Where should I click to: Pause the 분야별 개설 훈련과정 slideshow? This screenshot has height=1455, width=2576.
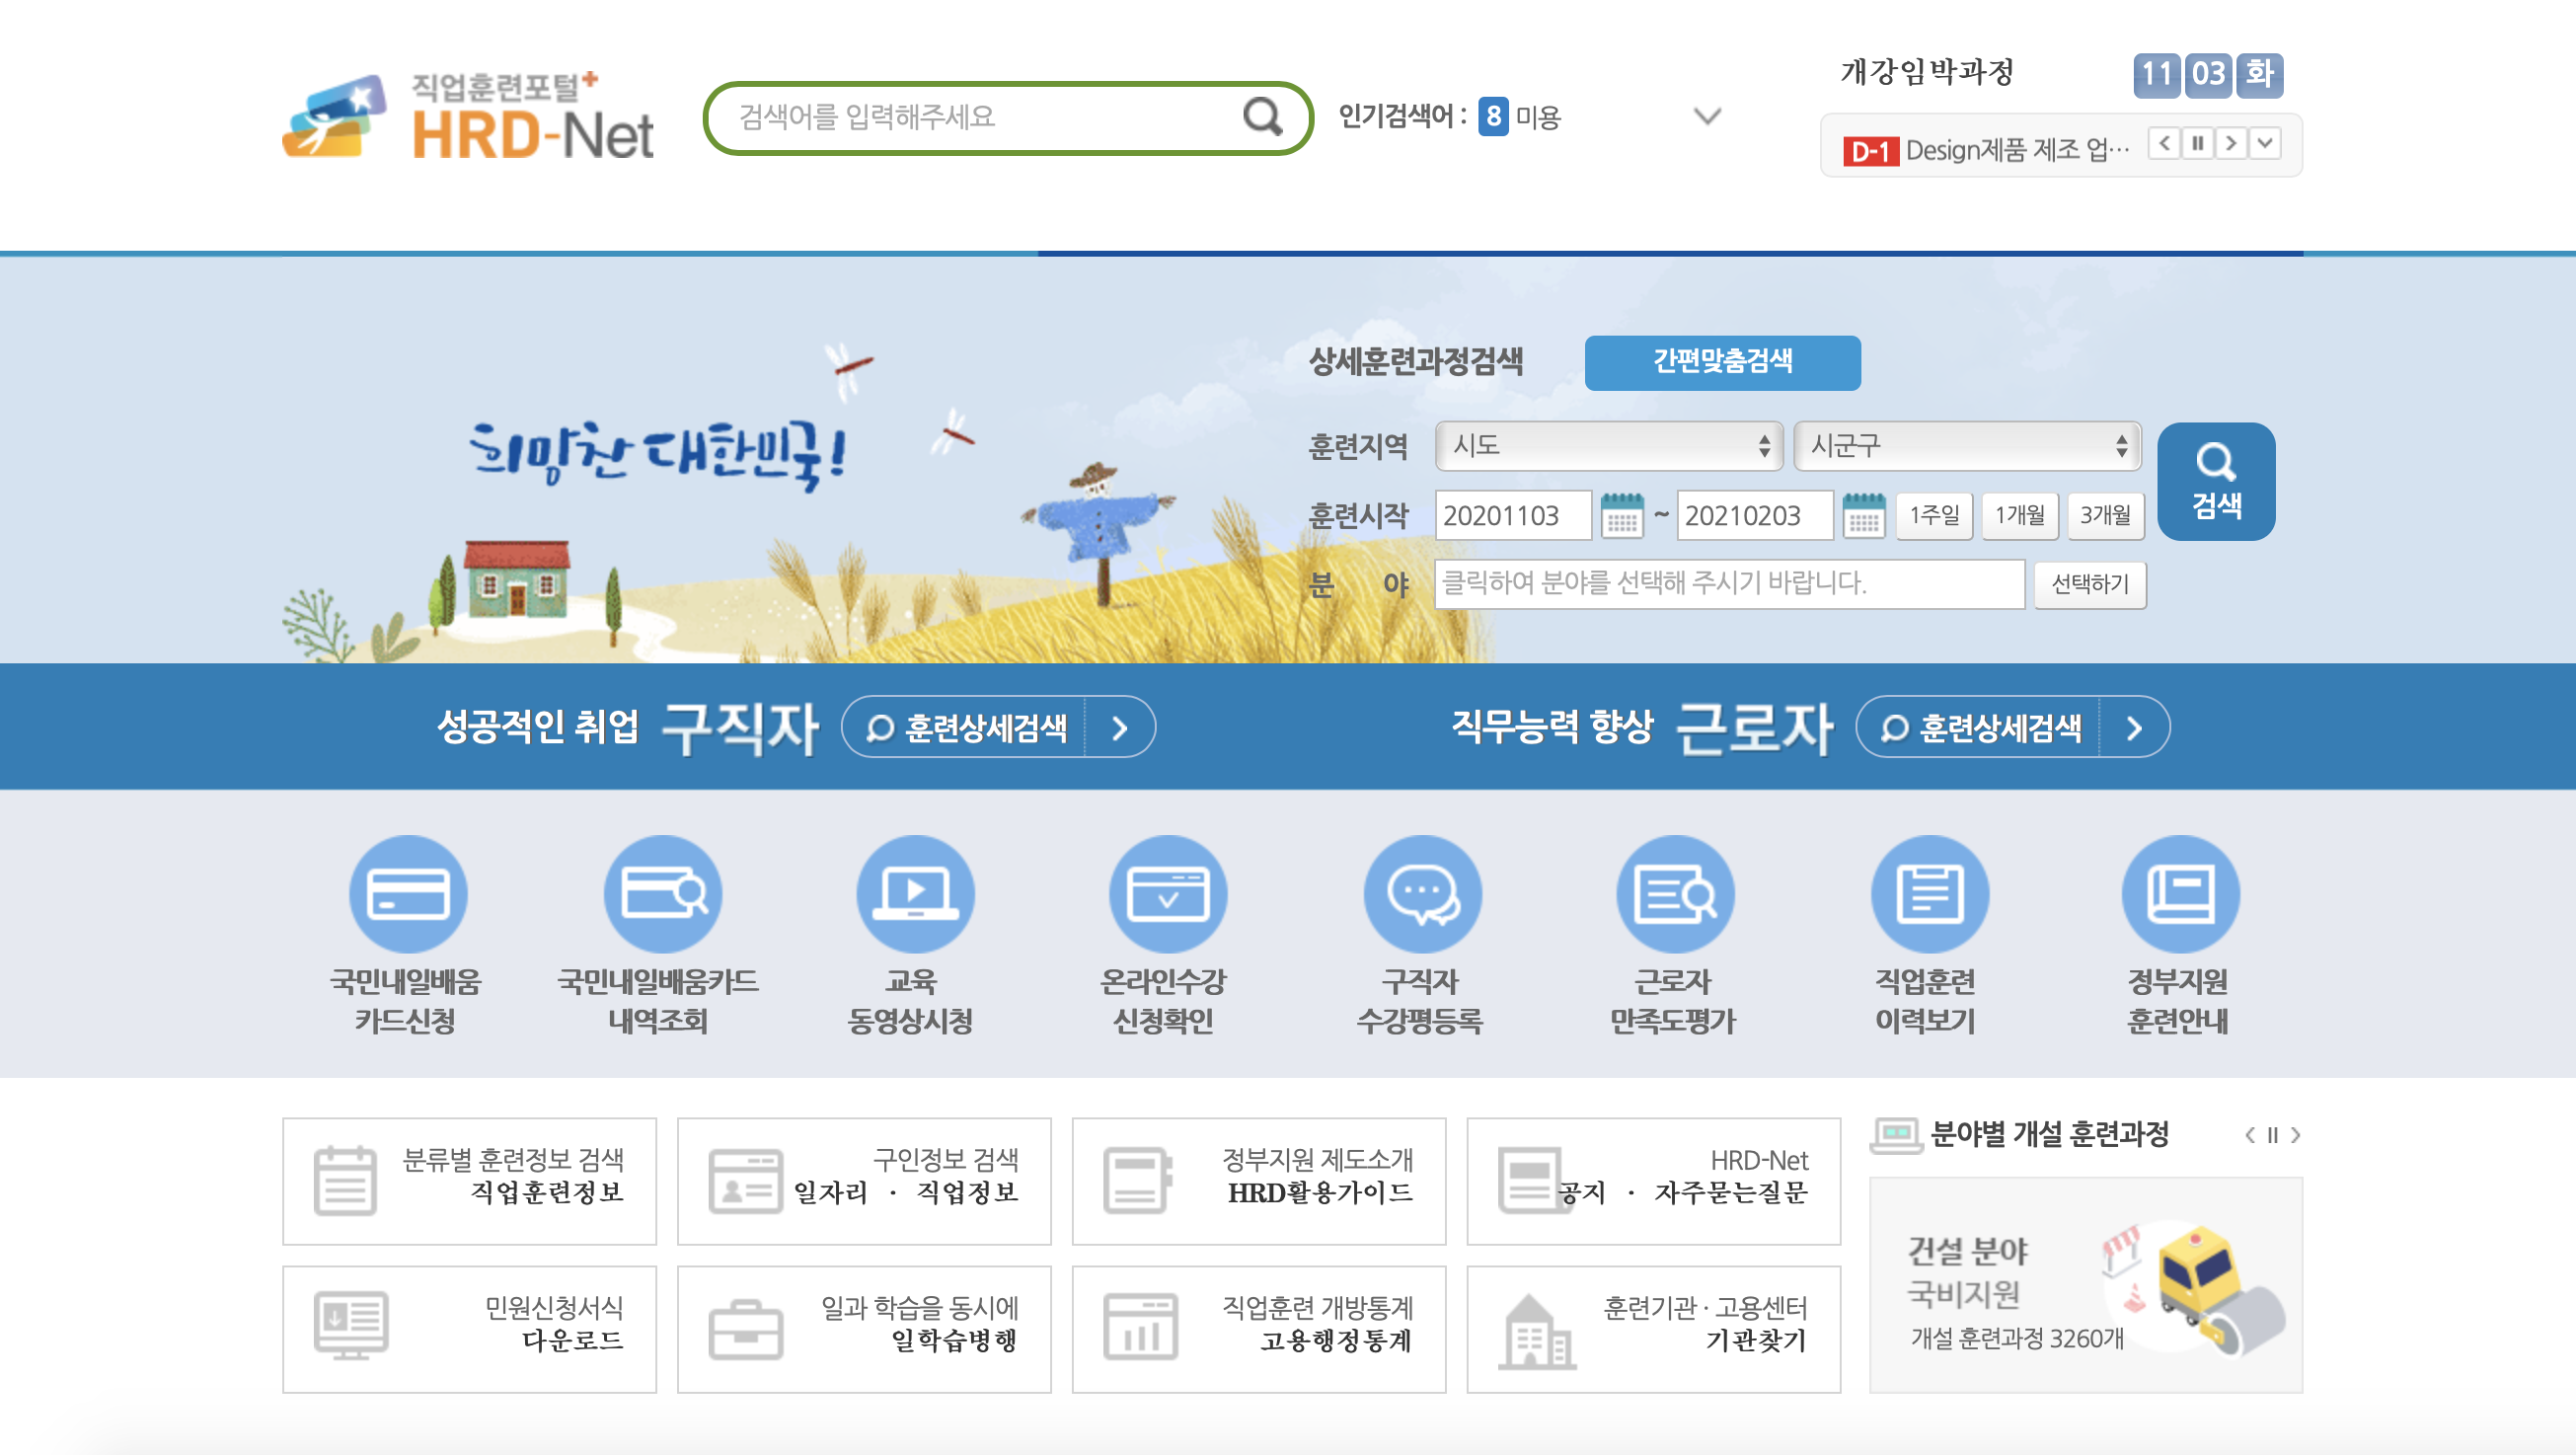click(2272, 1135)
